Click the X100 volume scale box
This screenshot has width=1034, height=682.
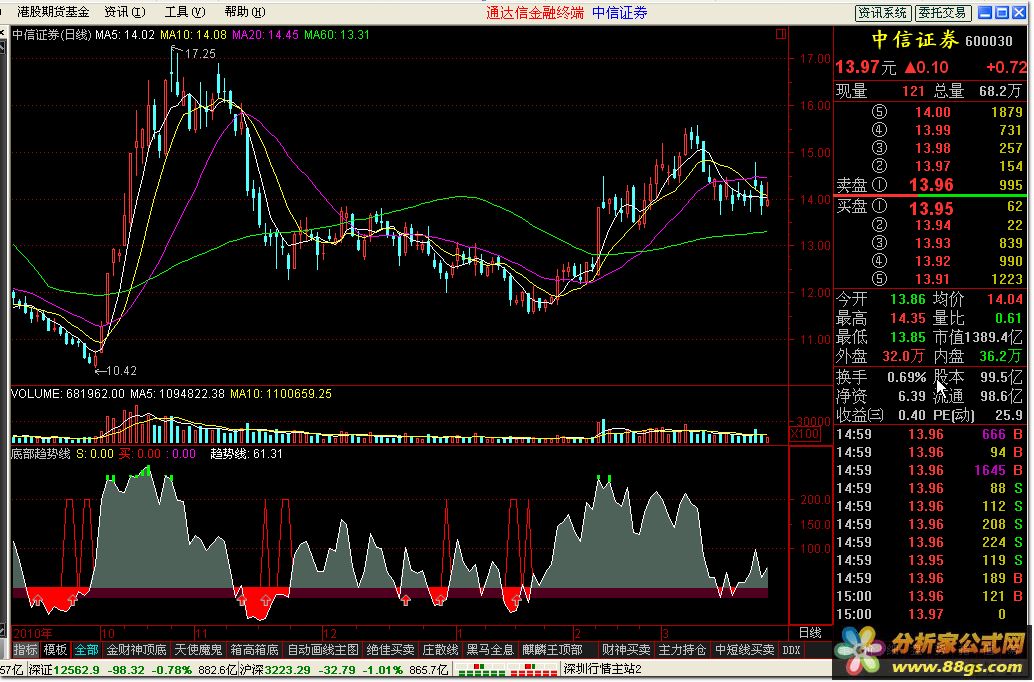coord(805,434)
